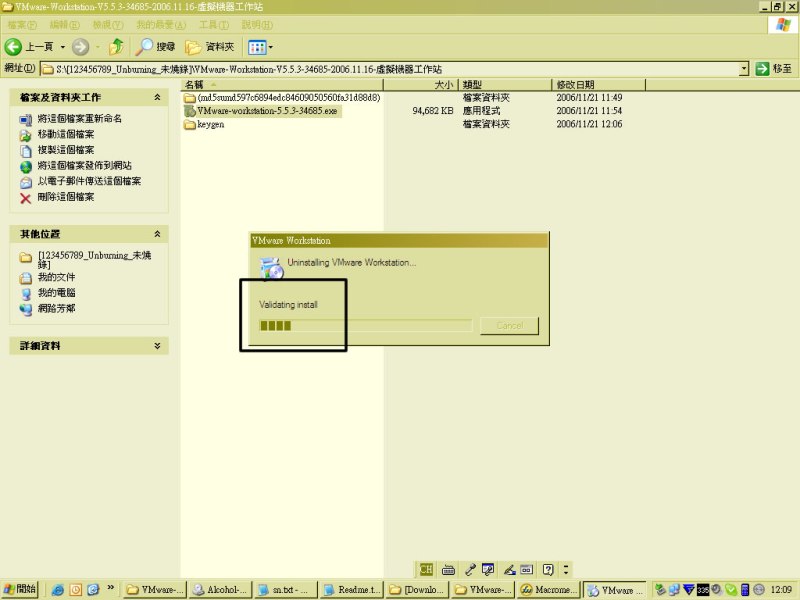Open the 搜尋 search pane
The width and height of the screenshot is (800, 600).
point(156,47)
